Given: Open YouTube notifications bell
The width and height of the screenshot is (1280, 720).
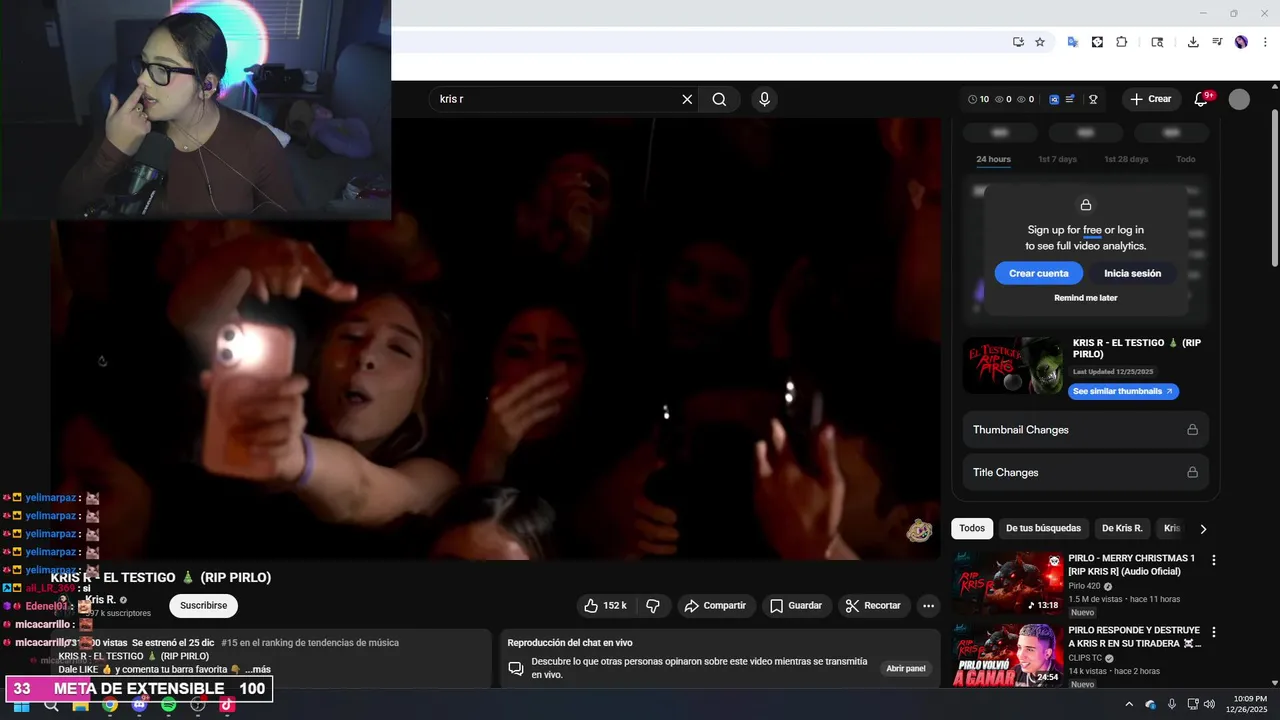Looking at the screenshot, I should [1201, 99].
